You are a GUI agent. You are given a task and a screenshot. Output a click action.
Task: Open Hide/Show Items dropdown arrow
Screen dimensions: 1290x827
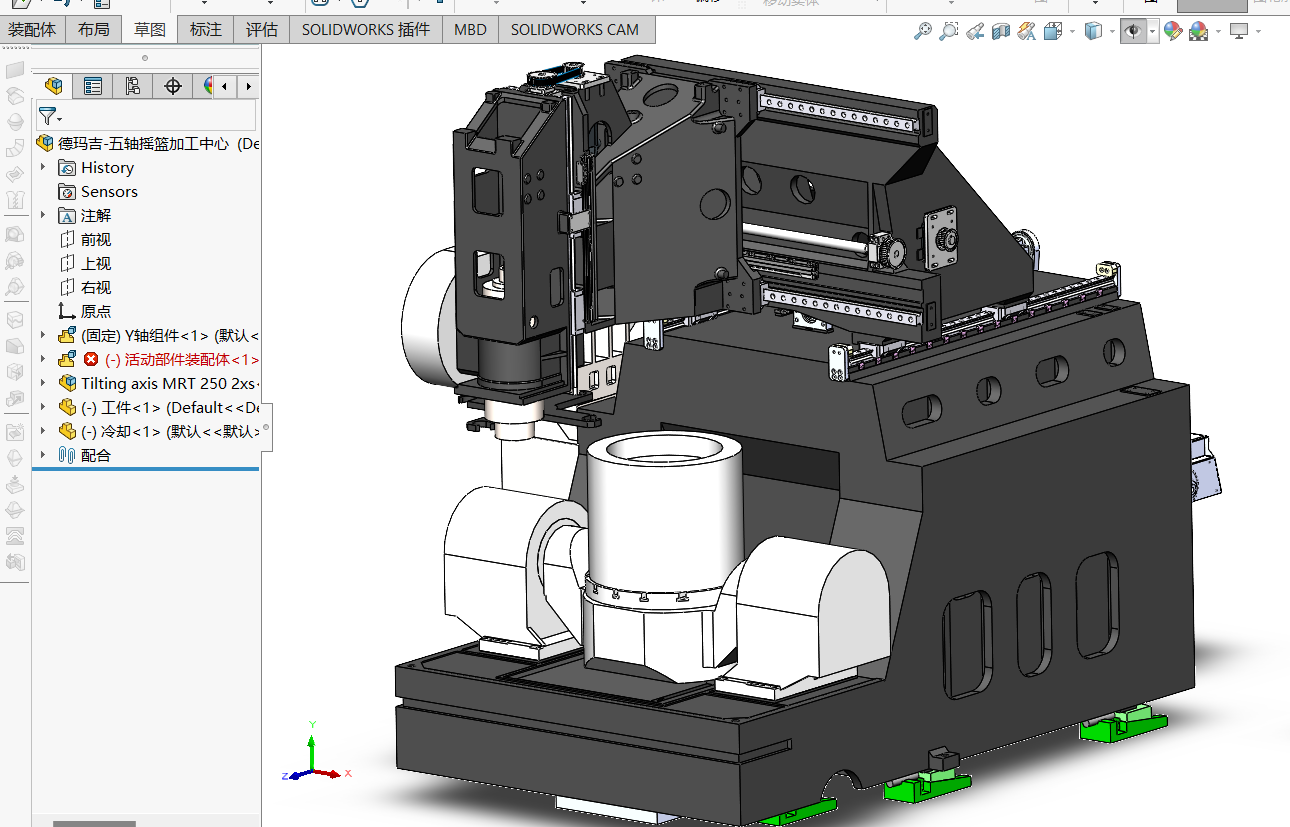coord(1152,32)
